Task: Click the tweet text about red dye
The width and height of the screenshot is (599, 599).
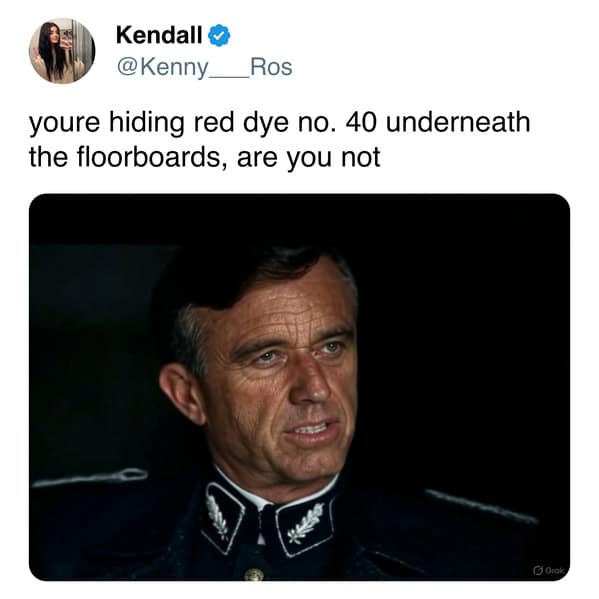Action: [x=280, y=139]
